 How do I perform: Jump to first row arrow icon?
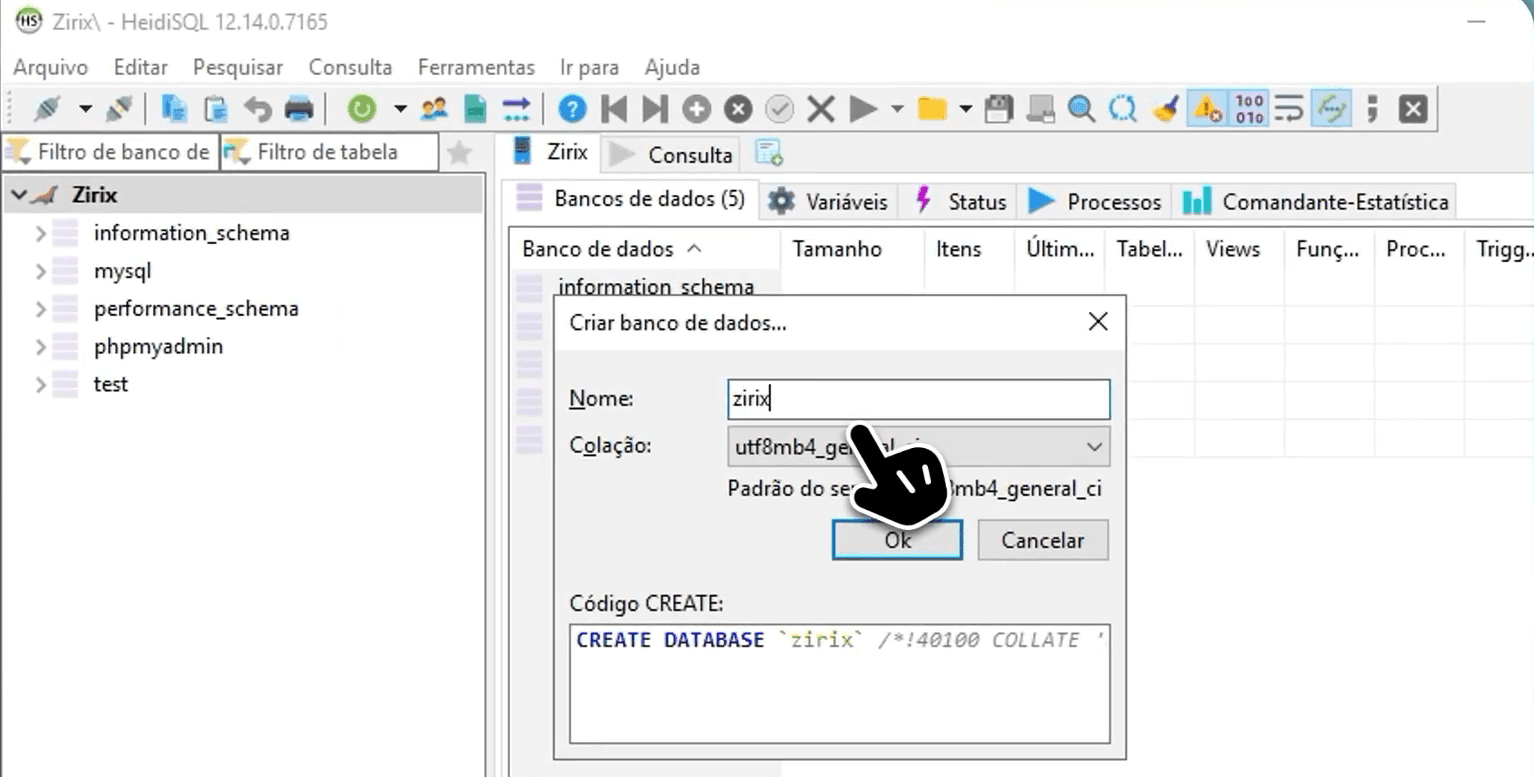[x=614, y=108]
